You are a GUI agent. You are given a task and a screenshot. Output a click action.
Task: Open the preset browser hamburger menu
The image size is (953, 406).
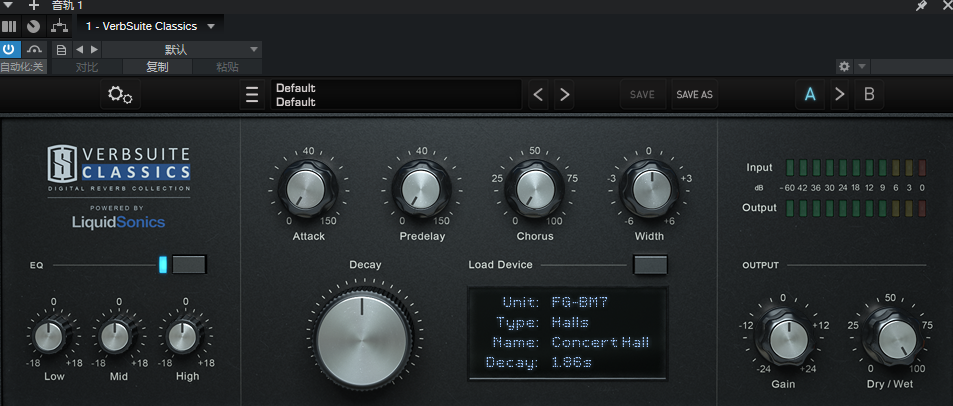click(252, 95)
